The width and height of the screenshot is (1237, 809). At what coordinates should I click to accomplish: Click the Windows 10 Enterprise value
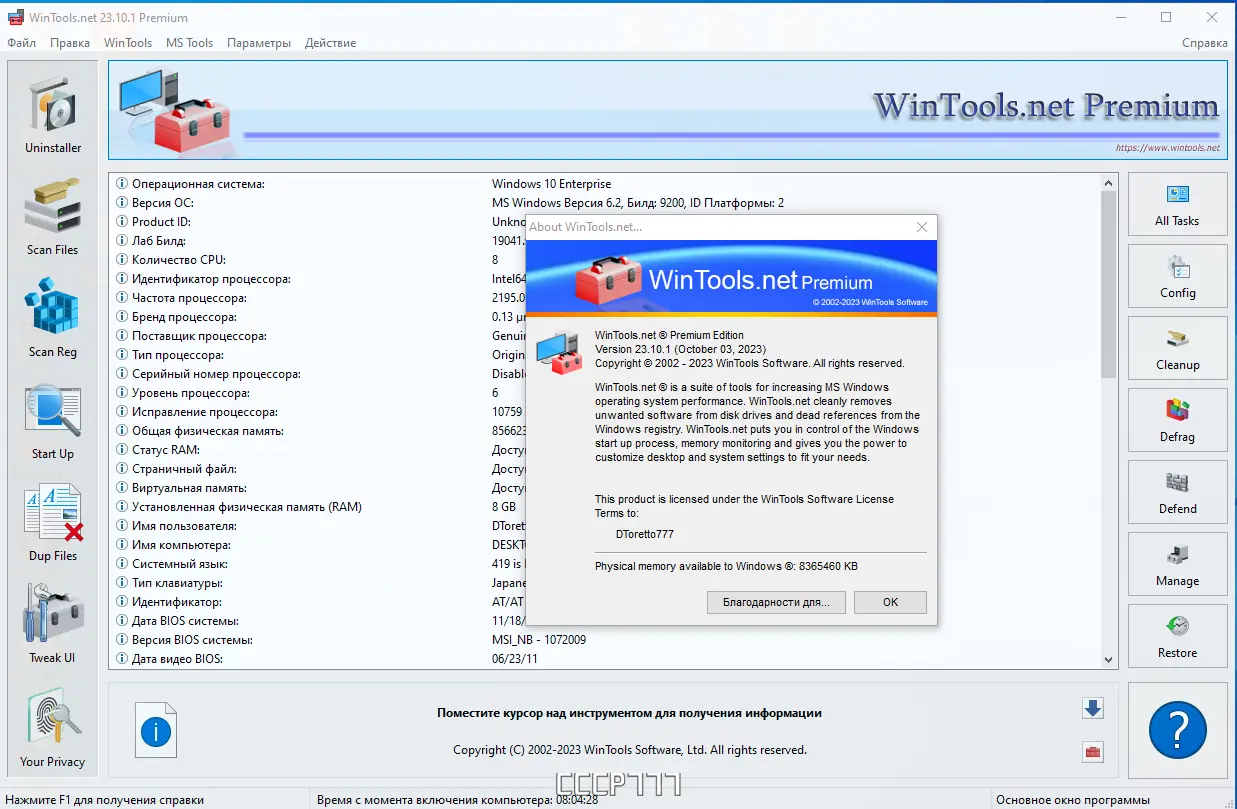(551, 184)
